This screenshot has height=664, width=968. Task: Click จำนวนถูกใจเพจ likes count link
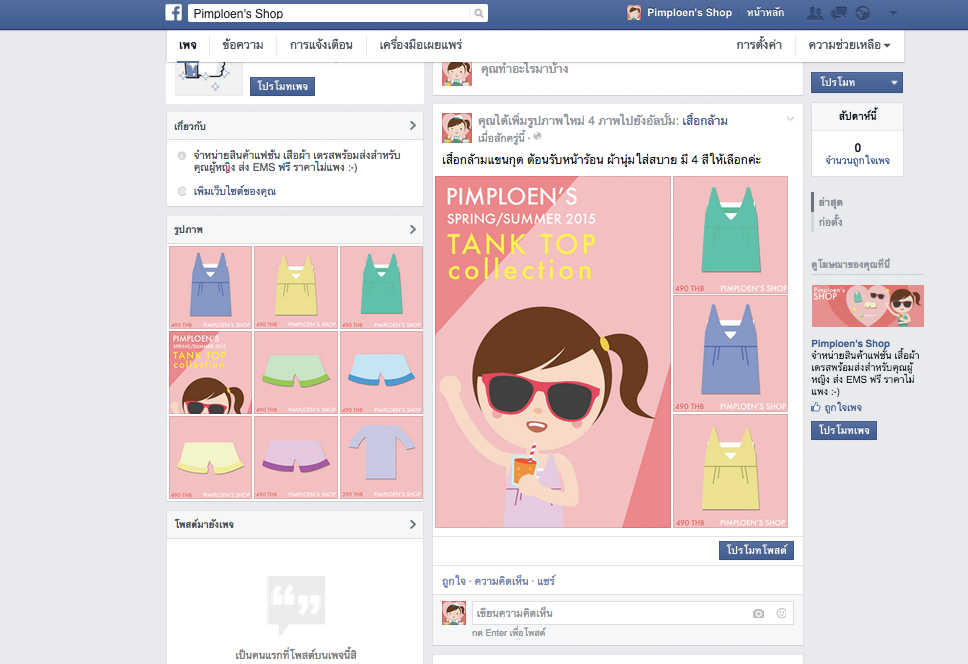[x=857, y=160]
